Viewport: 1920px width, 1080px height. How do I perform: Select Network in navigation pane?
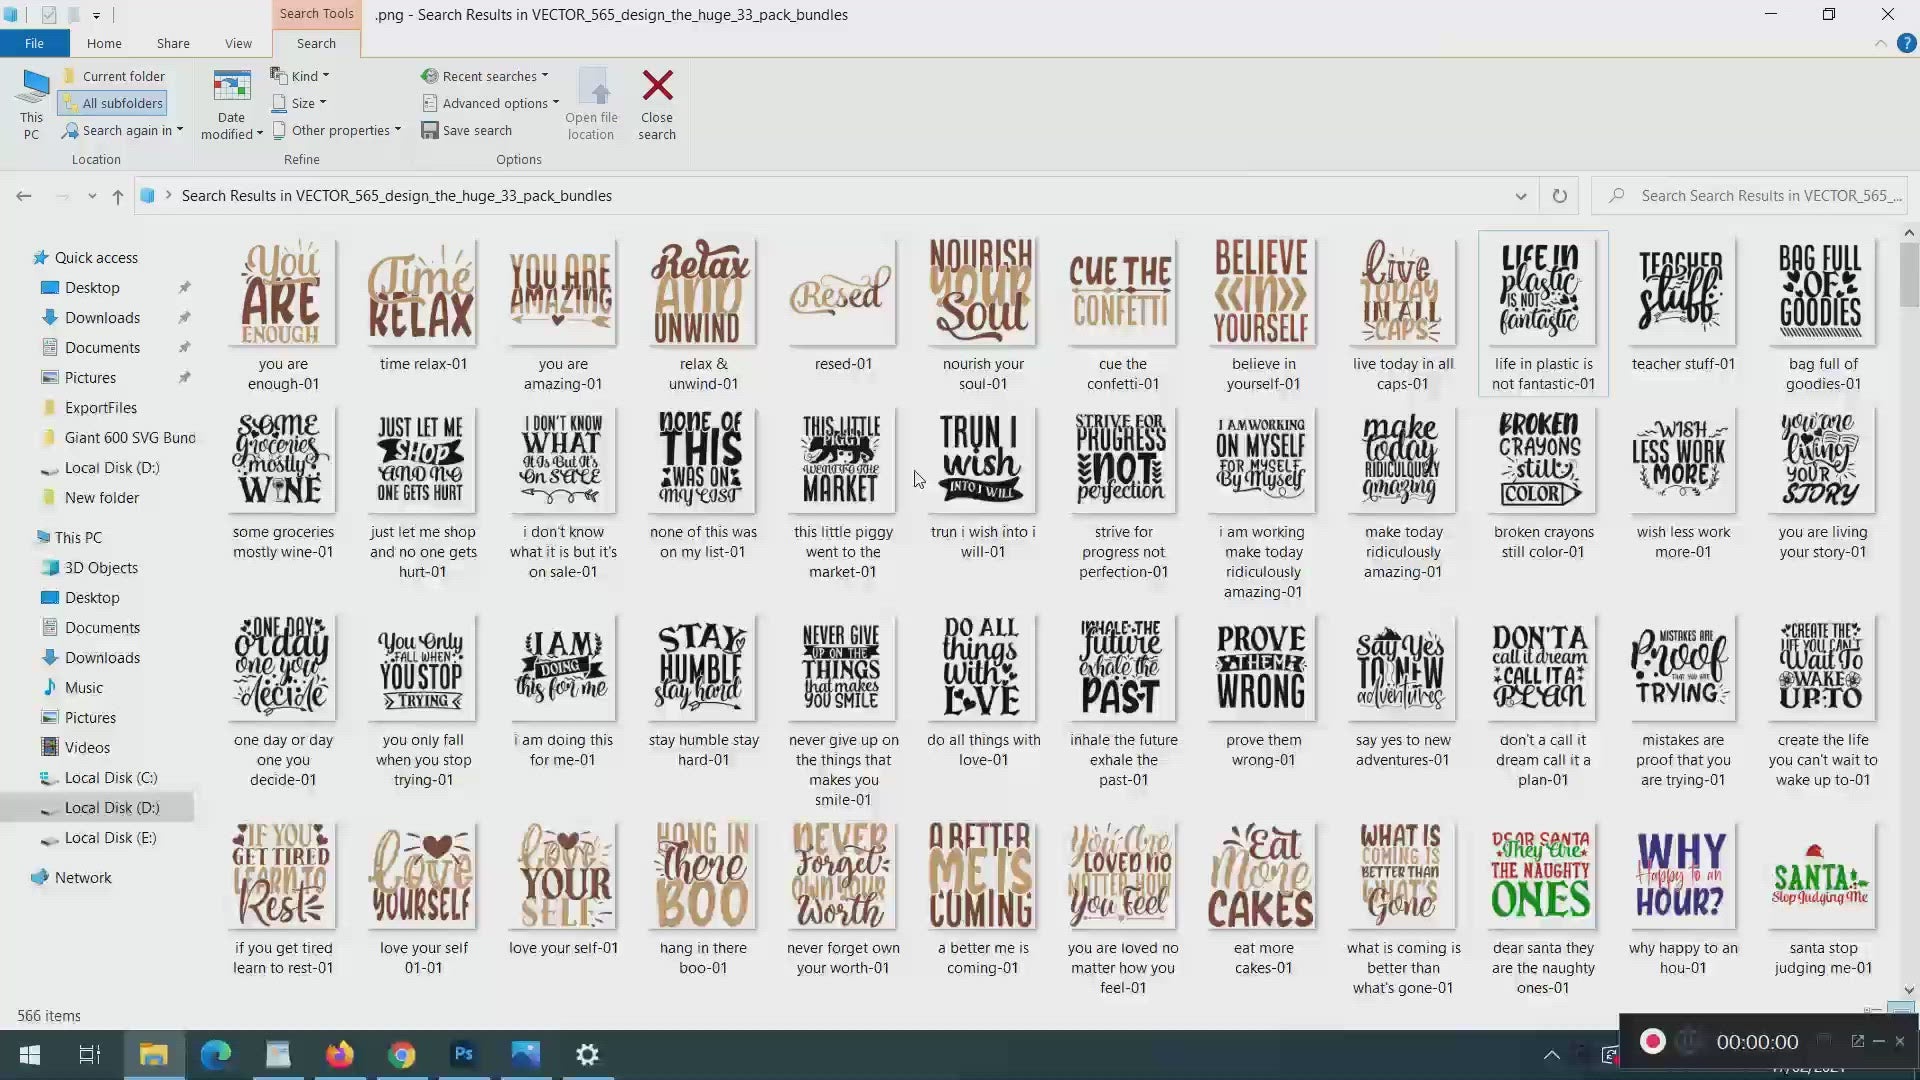pos(83,877)
